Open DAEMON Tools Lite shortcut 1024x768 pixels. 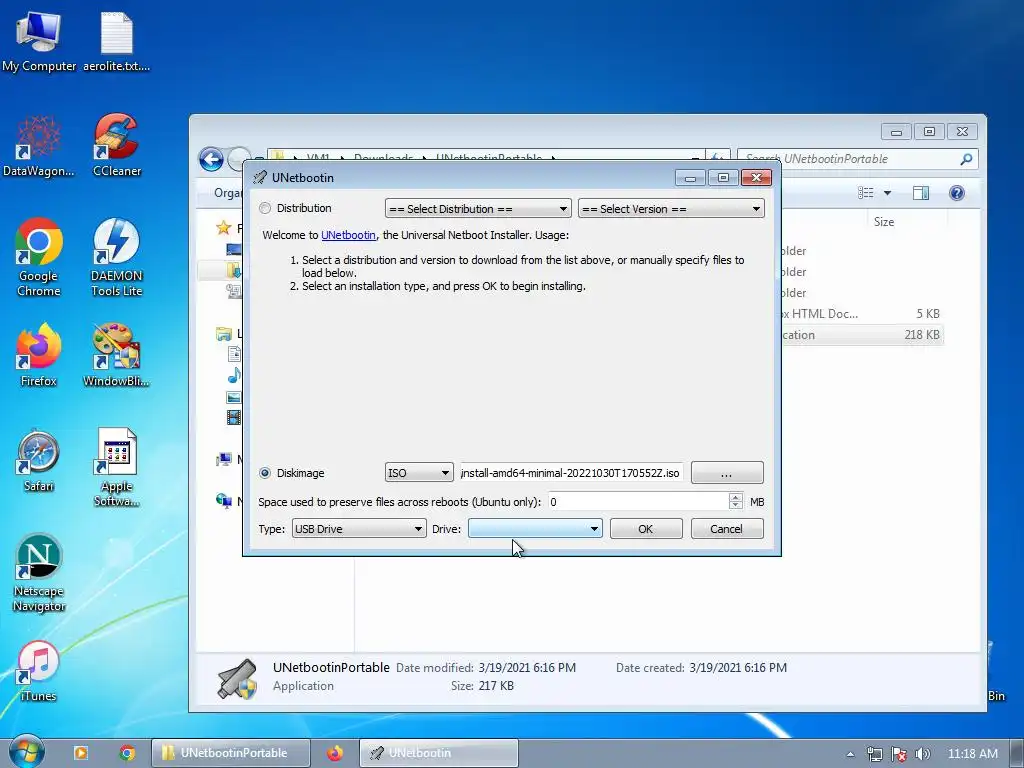pos(116,258)
